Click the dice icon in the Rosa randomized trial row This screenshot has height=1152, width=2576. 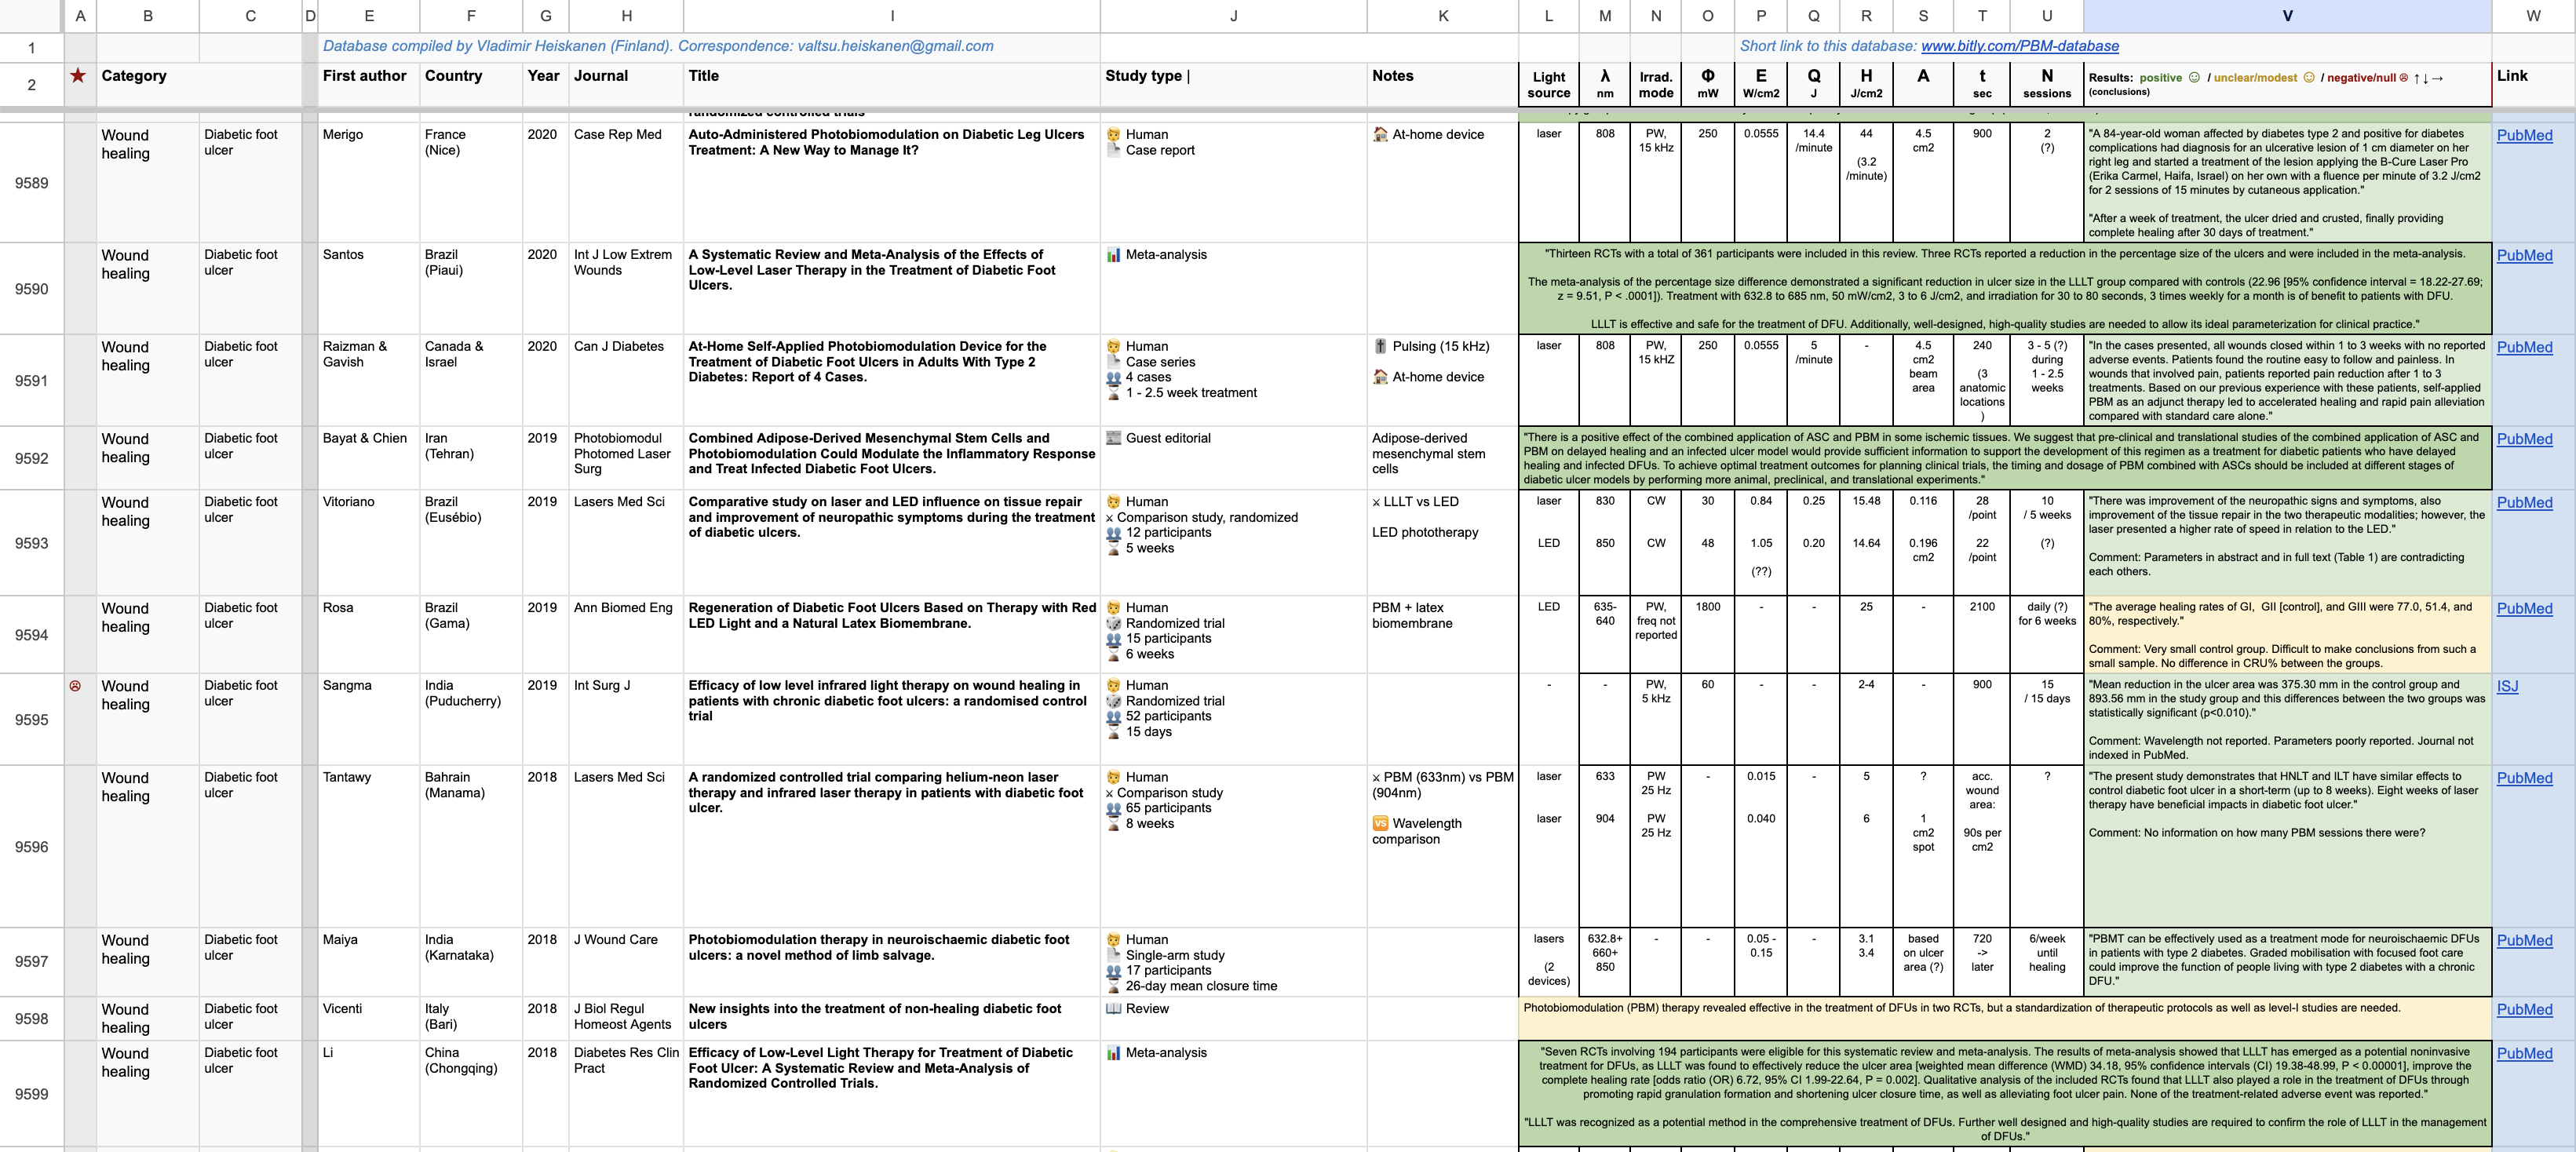click(1113, 623)
